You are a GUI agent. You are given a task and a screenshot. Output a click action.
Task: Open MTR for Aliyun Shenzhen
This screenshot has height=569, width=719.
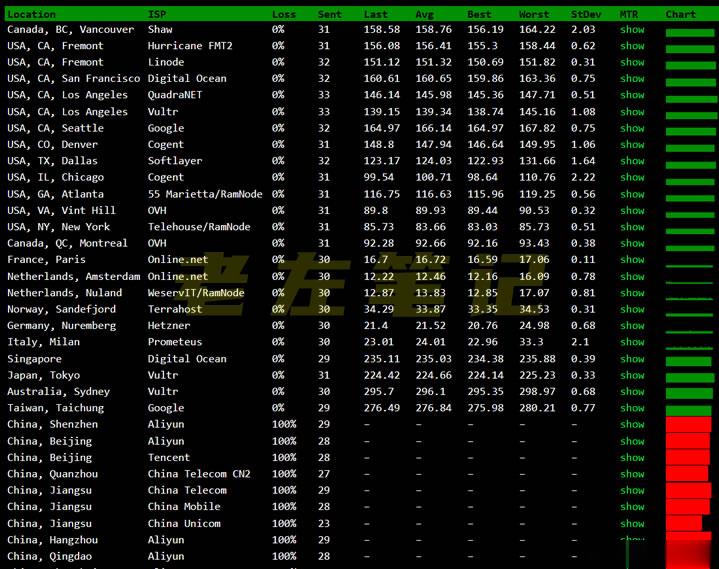pos(632,425)
